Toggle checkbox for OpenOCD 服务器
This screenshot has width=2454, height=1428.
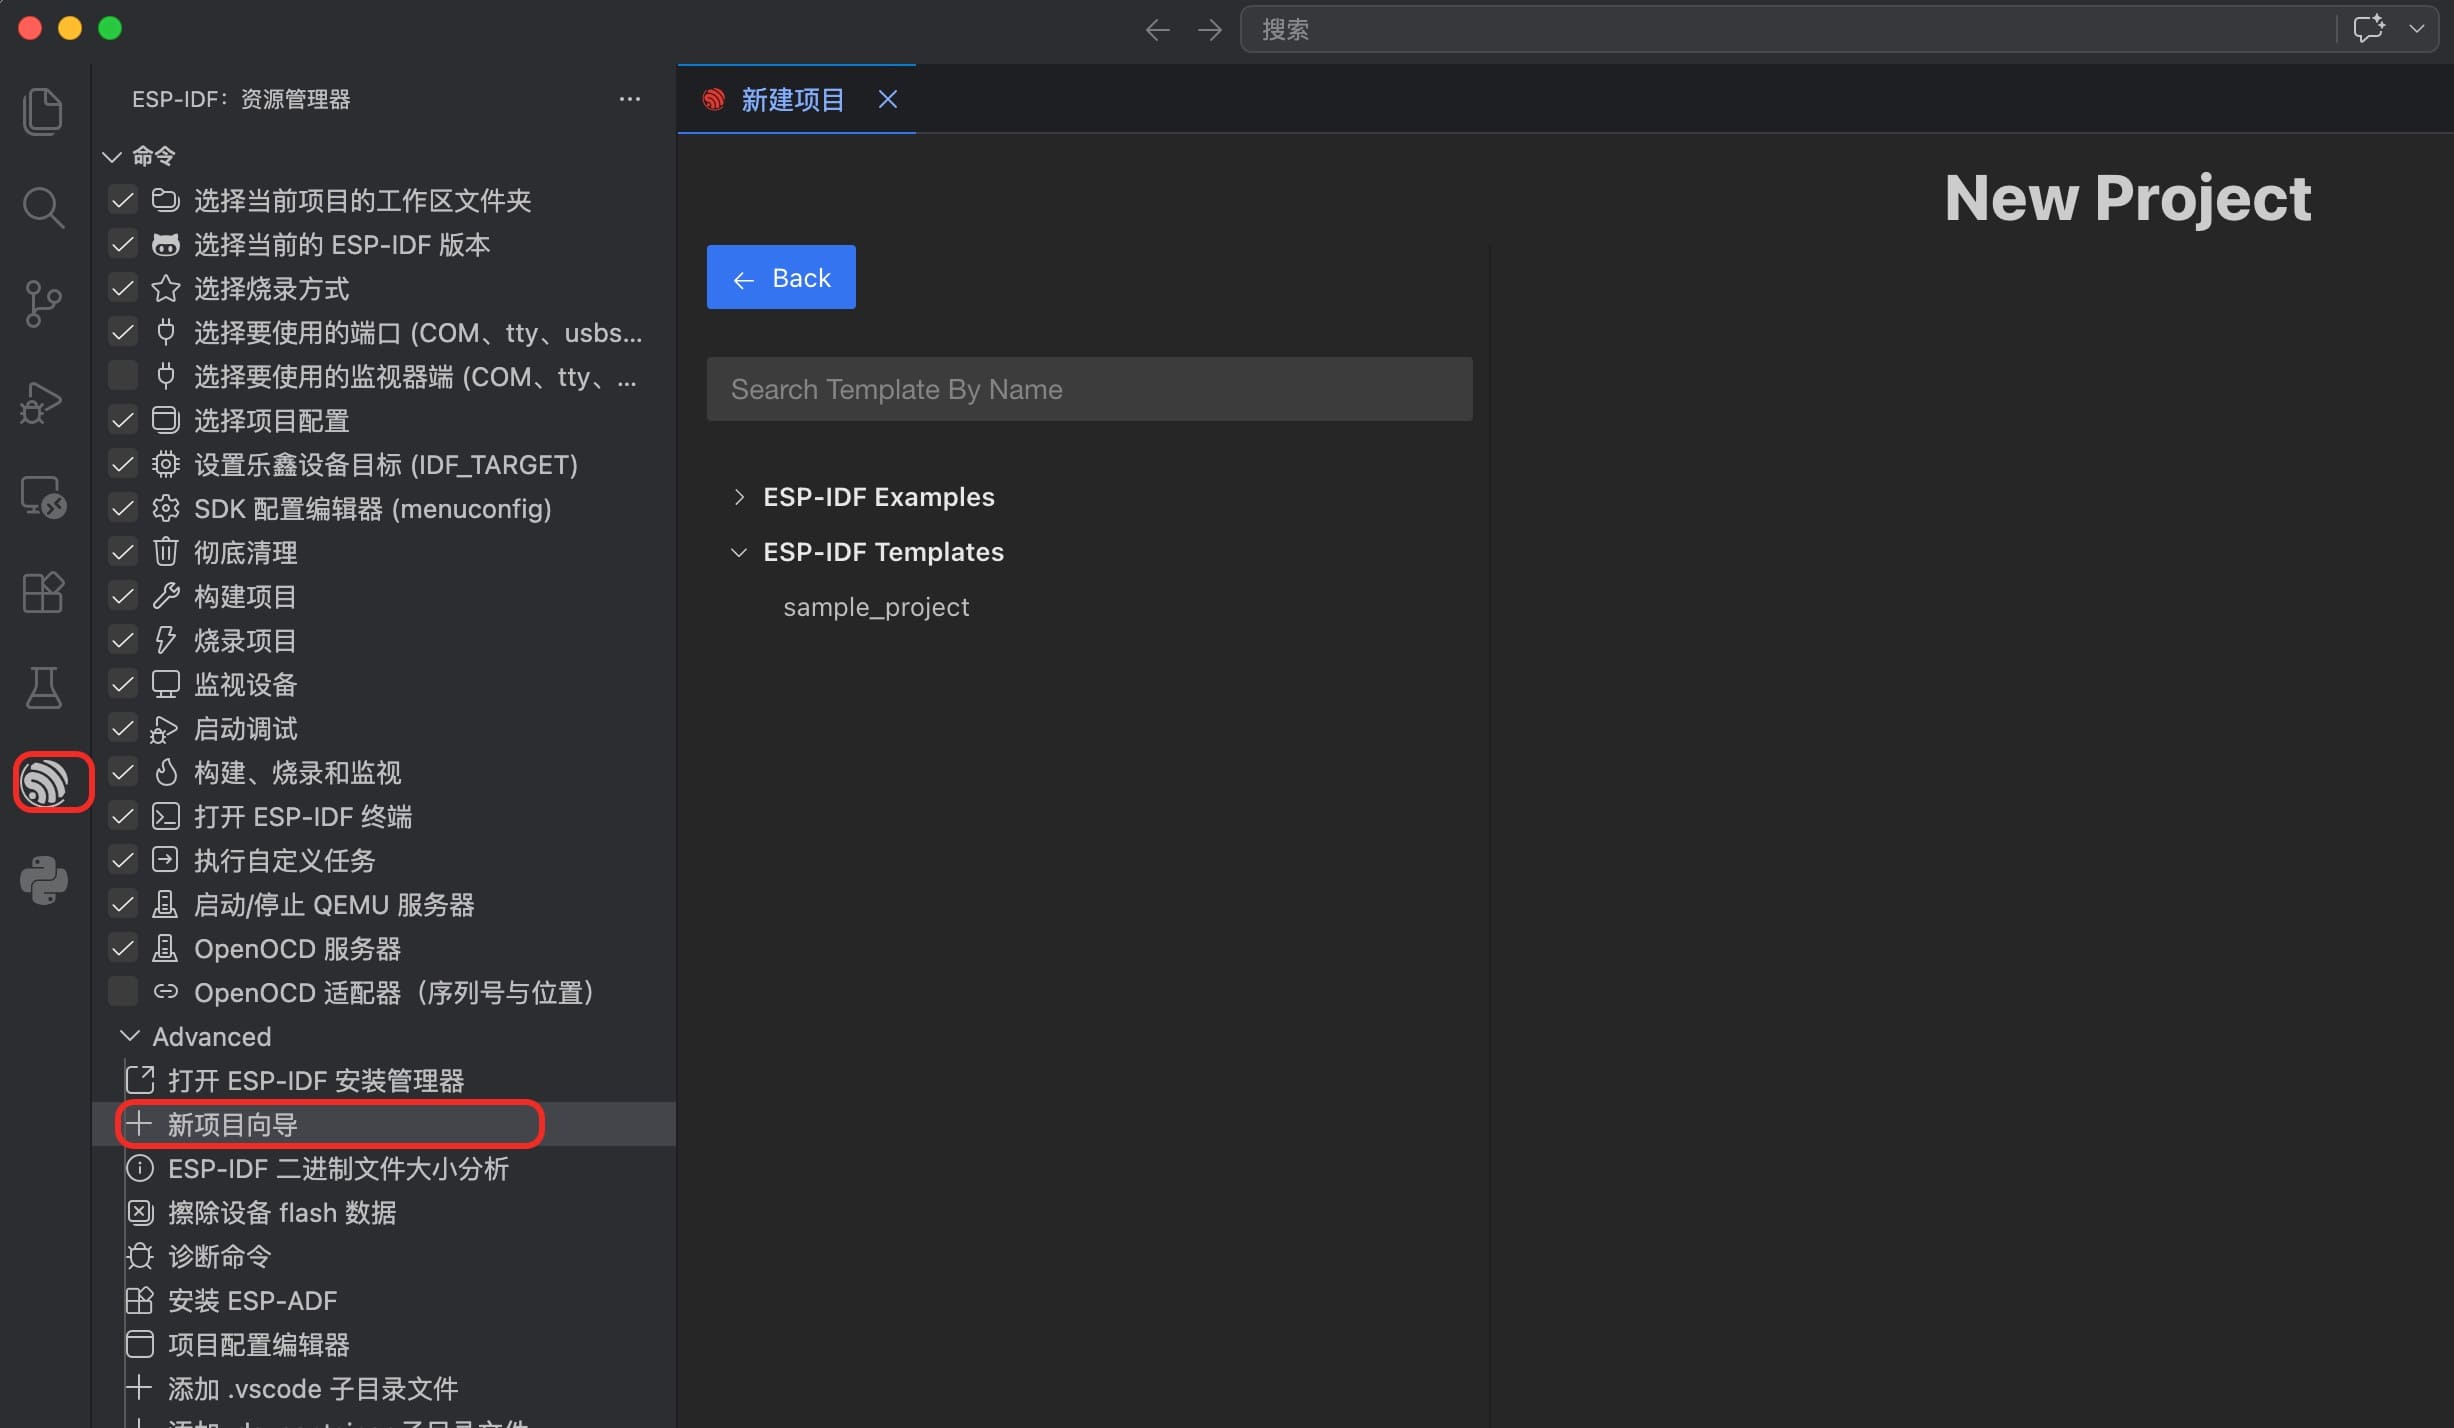click(123, 948)
